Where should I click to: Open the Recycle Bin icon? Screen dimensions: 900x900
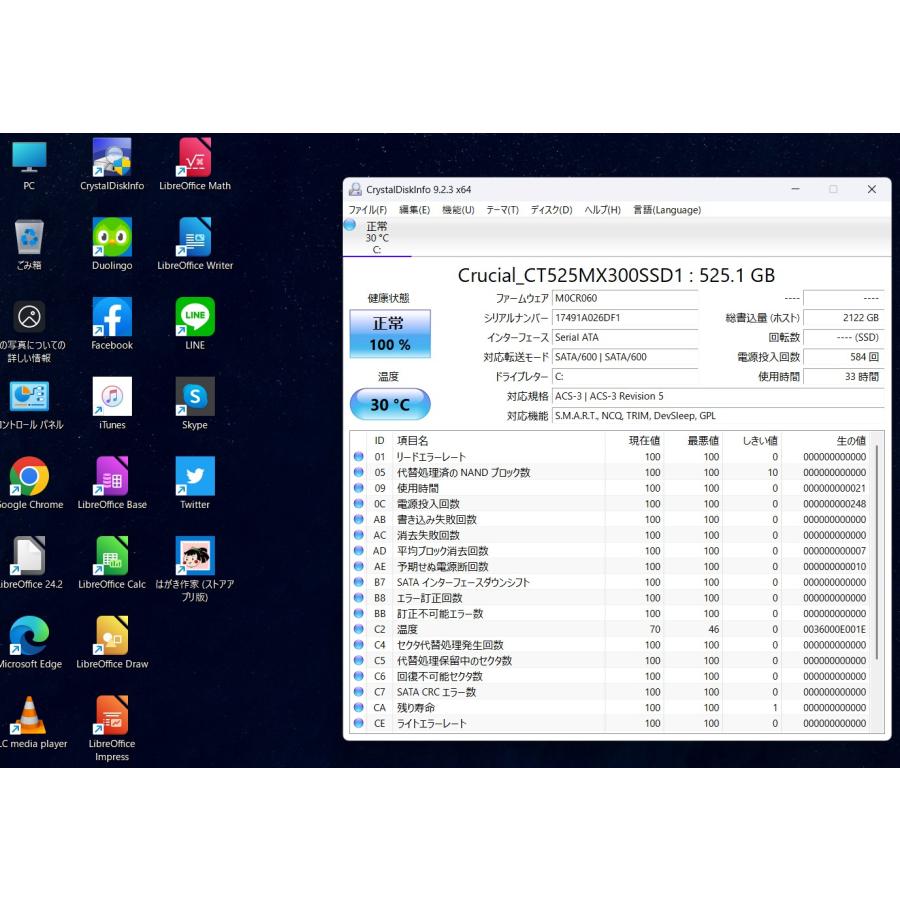pos(29,240)
